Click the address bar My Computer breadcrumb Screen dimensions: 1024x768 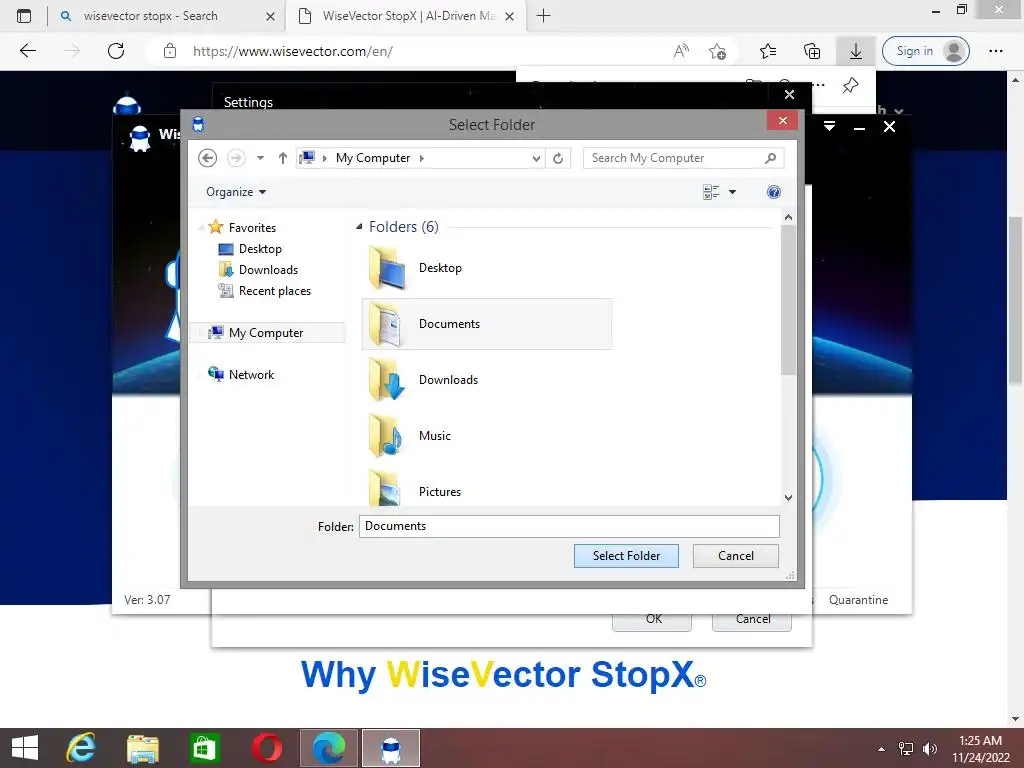click(x=373, y=158)
